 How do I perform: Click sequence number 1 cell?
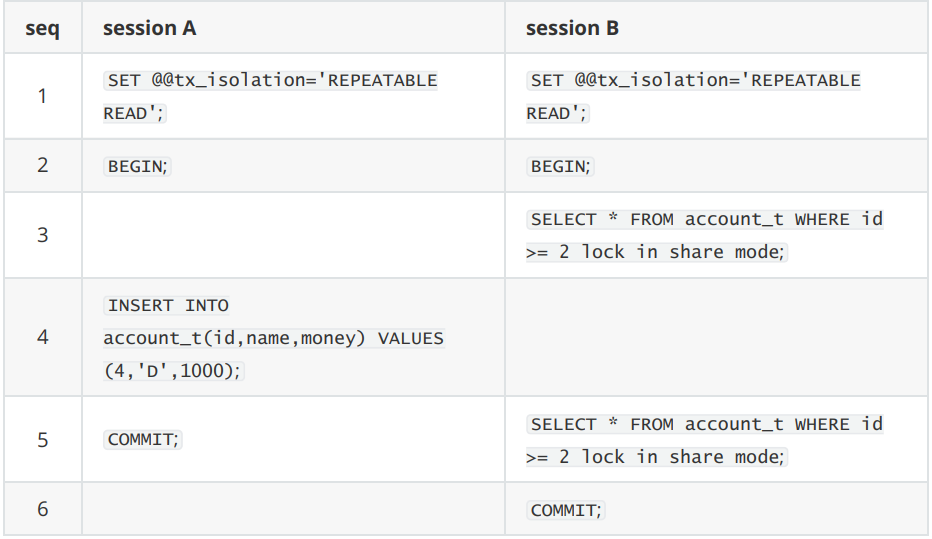pos(43,96)
